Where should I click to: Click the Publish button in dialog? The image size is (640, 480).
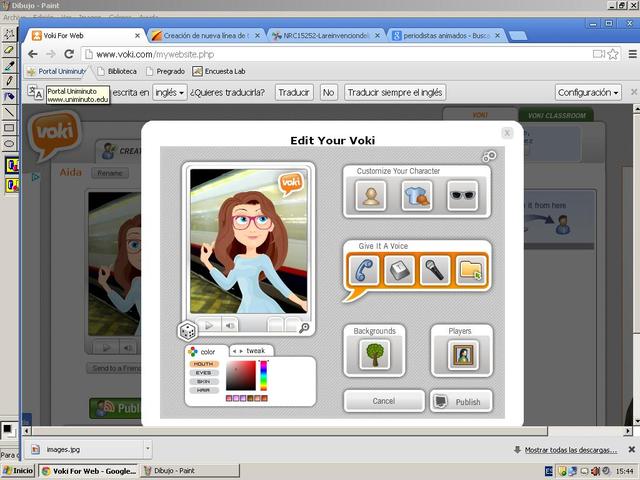coord(461,402)
